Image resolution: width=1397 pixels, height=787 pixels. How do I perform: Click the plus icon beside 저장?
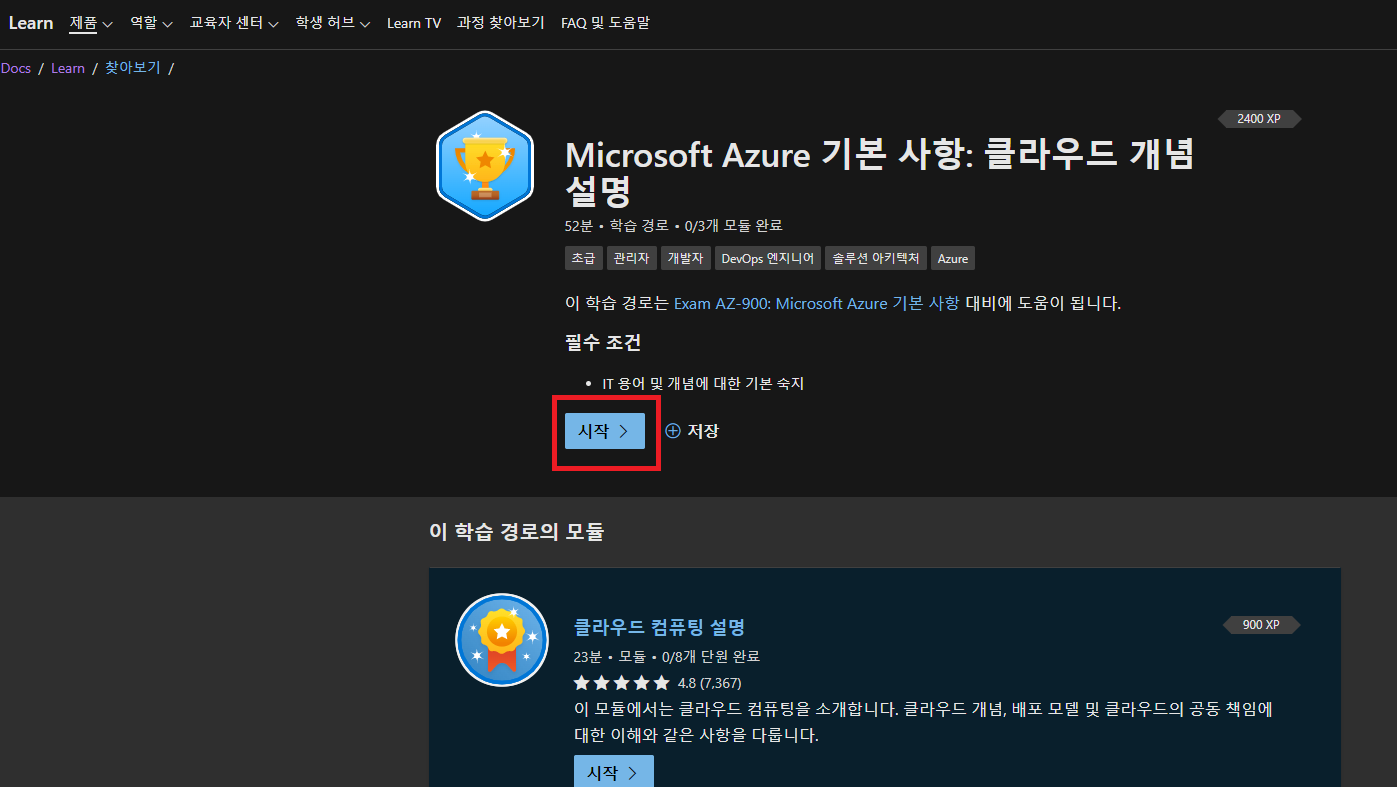tap(673, 431)
